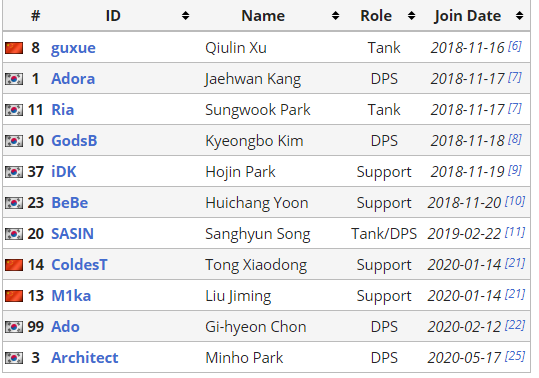Click the South Korea flag beside Architect
This screenshot has width=539, height=378.
click(14, 358)
